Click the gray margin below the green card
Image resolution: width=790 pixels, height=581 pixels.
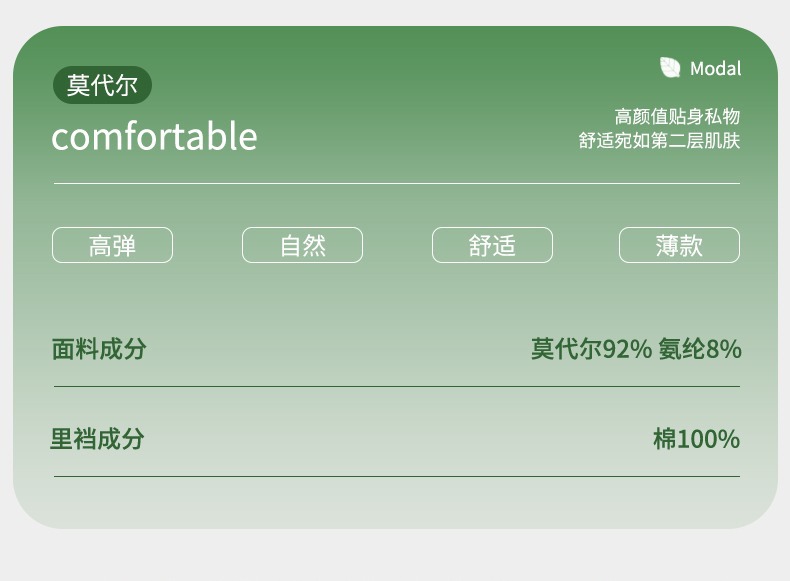[395, 556]
